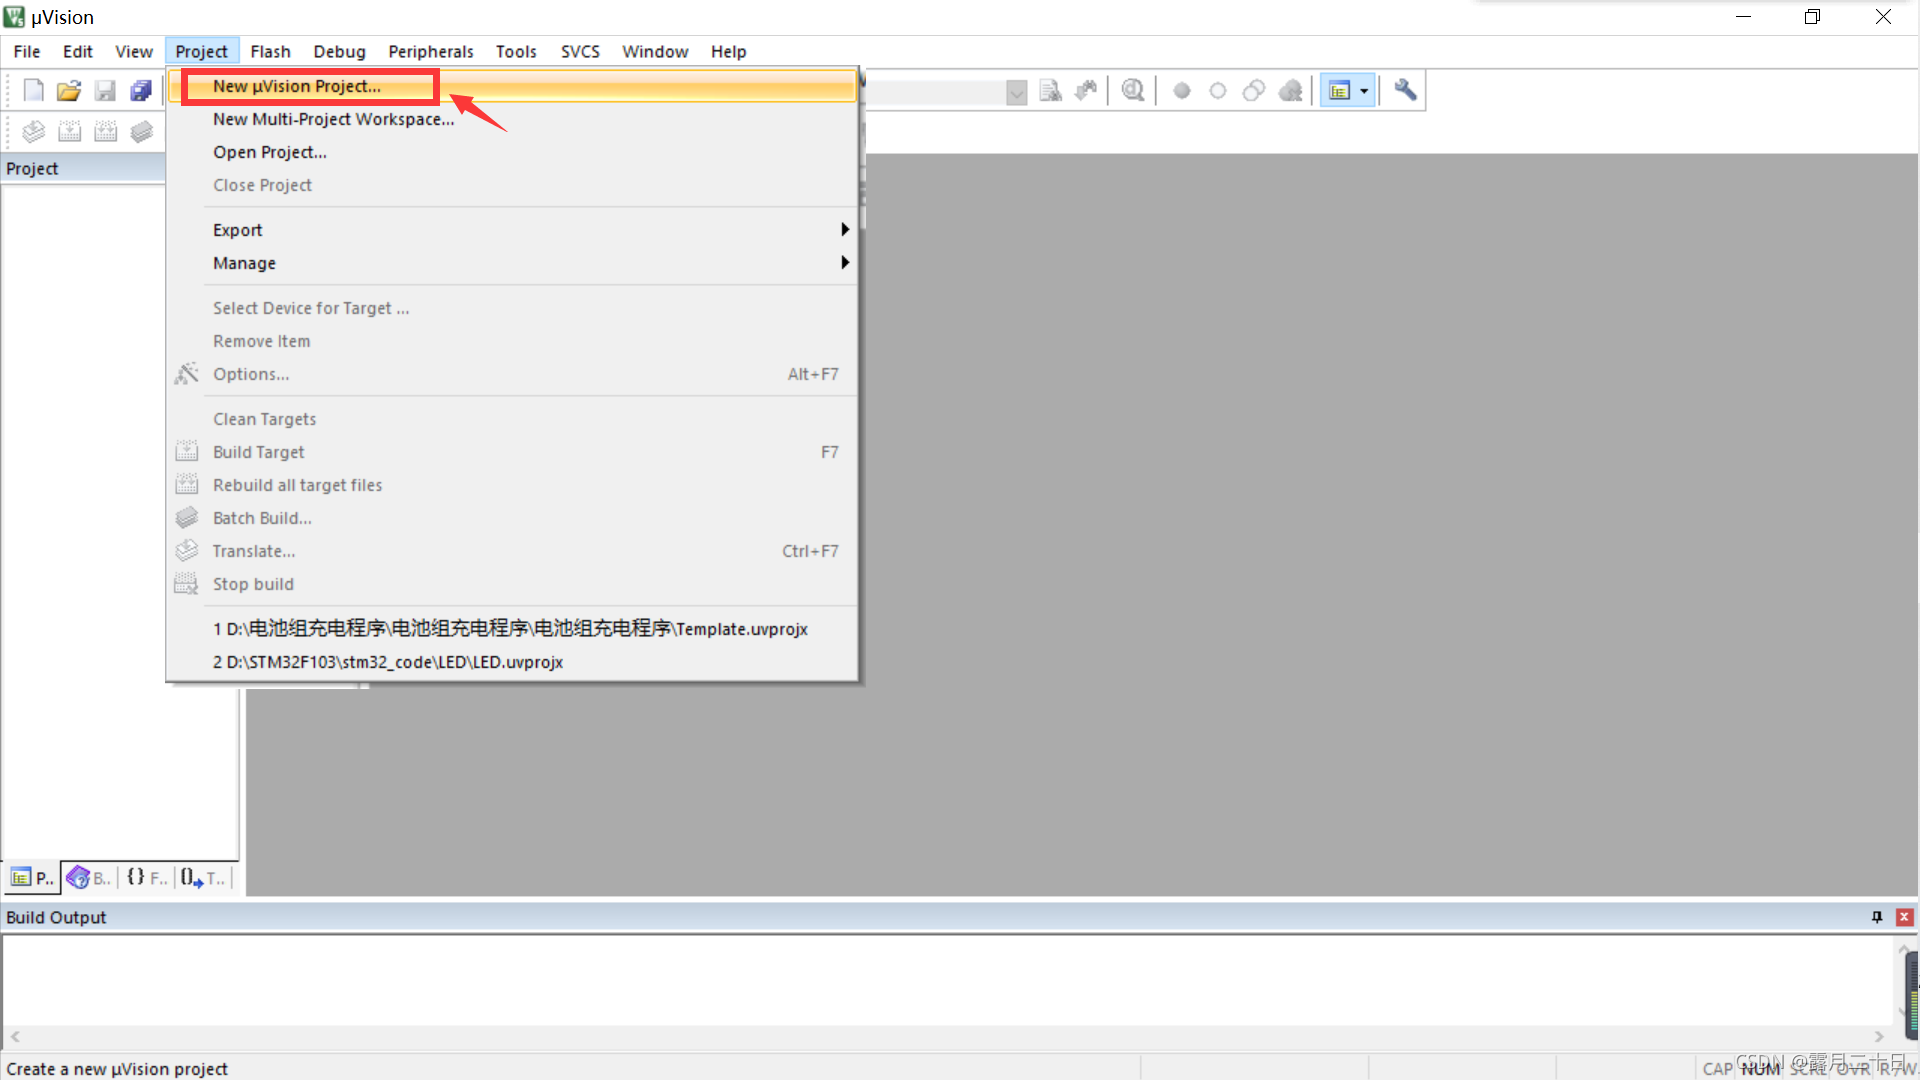The height and width of the screenshot is (1080, 1920).
Task: Open the Help menu
Action: 729,52
